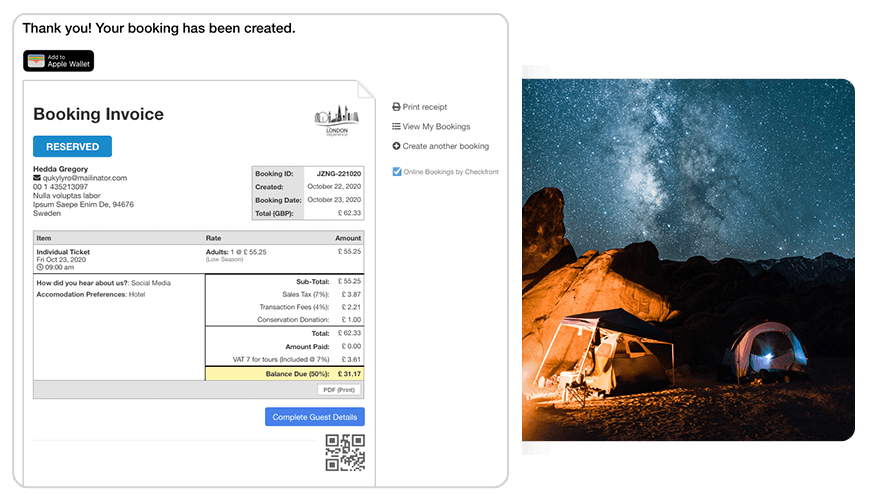Open the View My Bookings list icon

click(x=396, y=126)
